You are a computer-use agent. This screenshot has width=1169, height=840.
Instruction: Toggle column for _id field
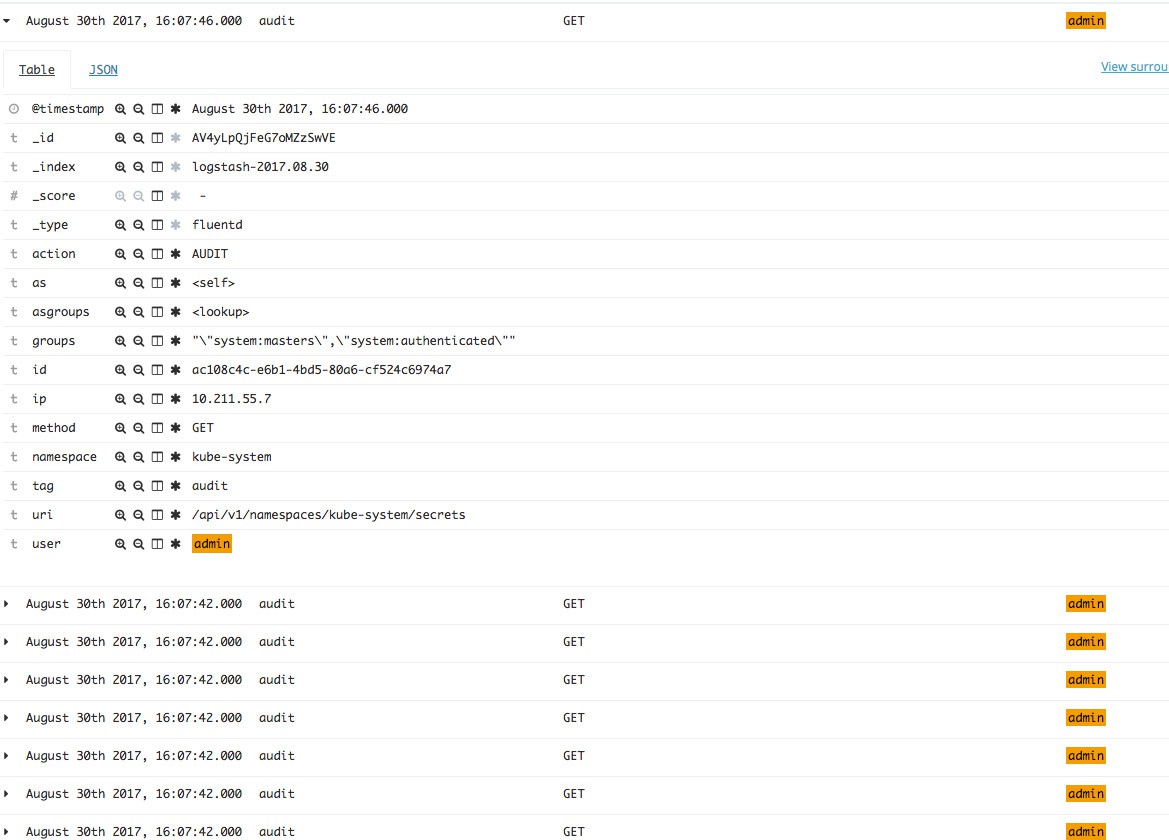pos(157,138)
